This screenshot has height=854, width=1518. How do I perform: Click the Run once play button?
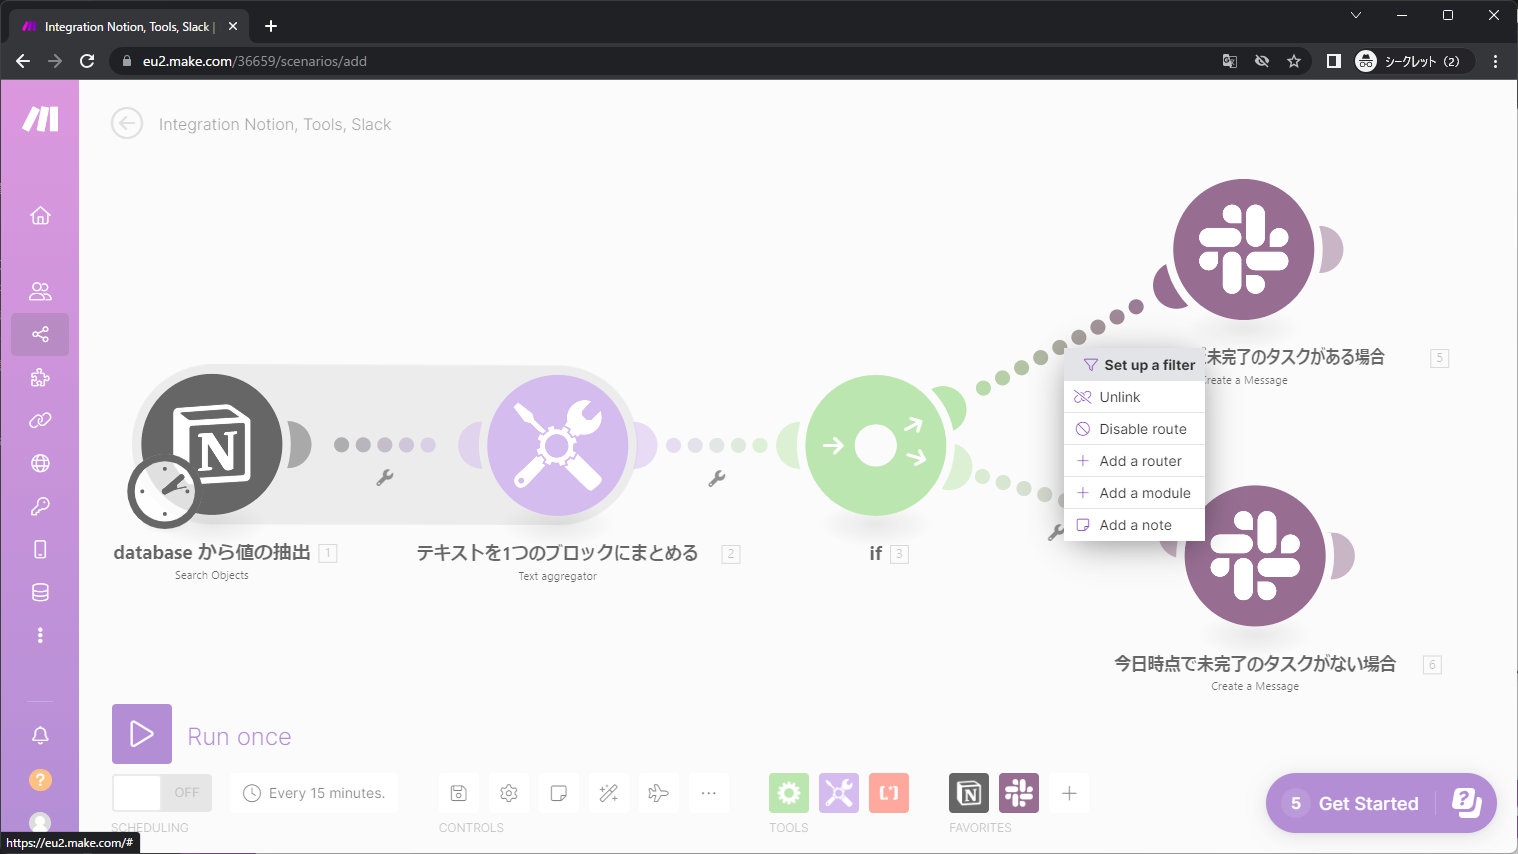coord(142,734)
